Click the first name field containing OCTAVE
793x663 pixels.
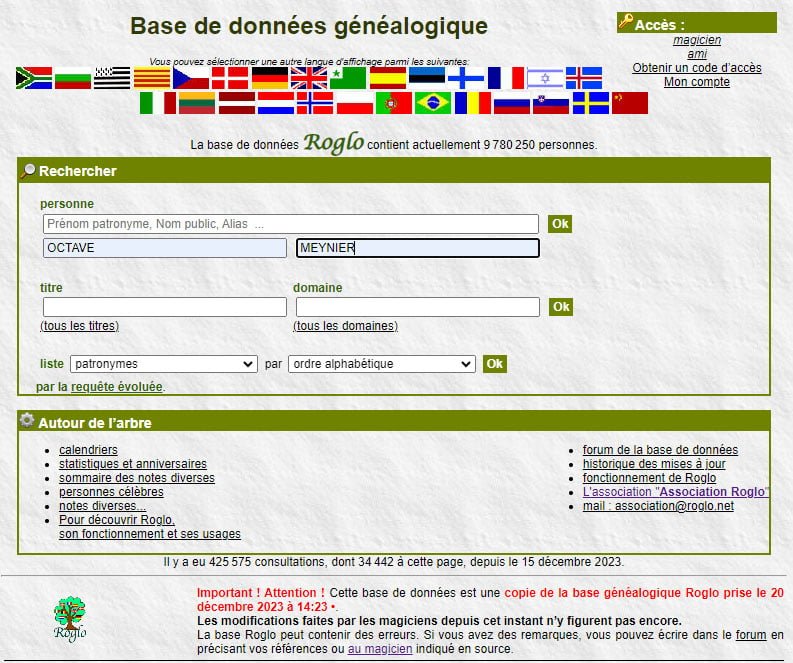click(165, 248)
